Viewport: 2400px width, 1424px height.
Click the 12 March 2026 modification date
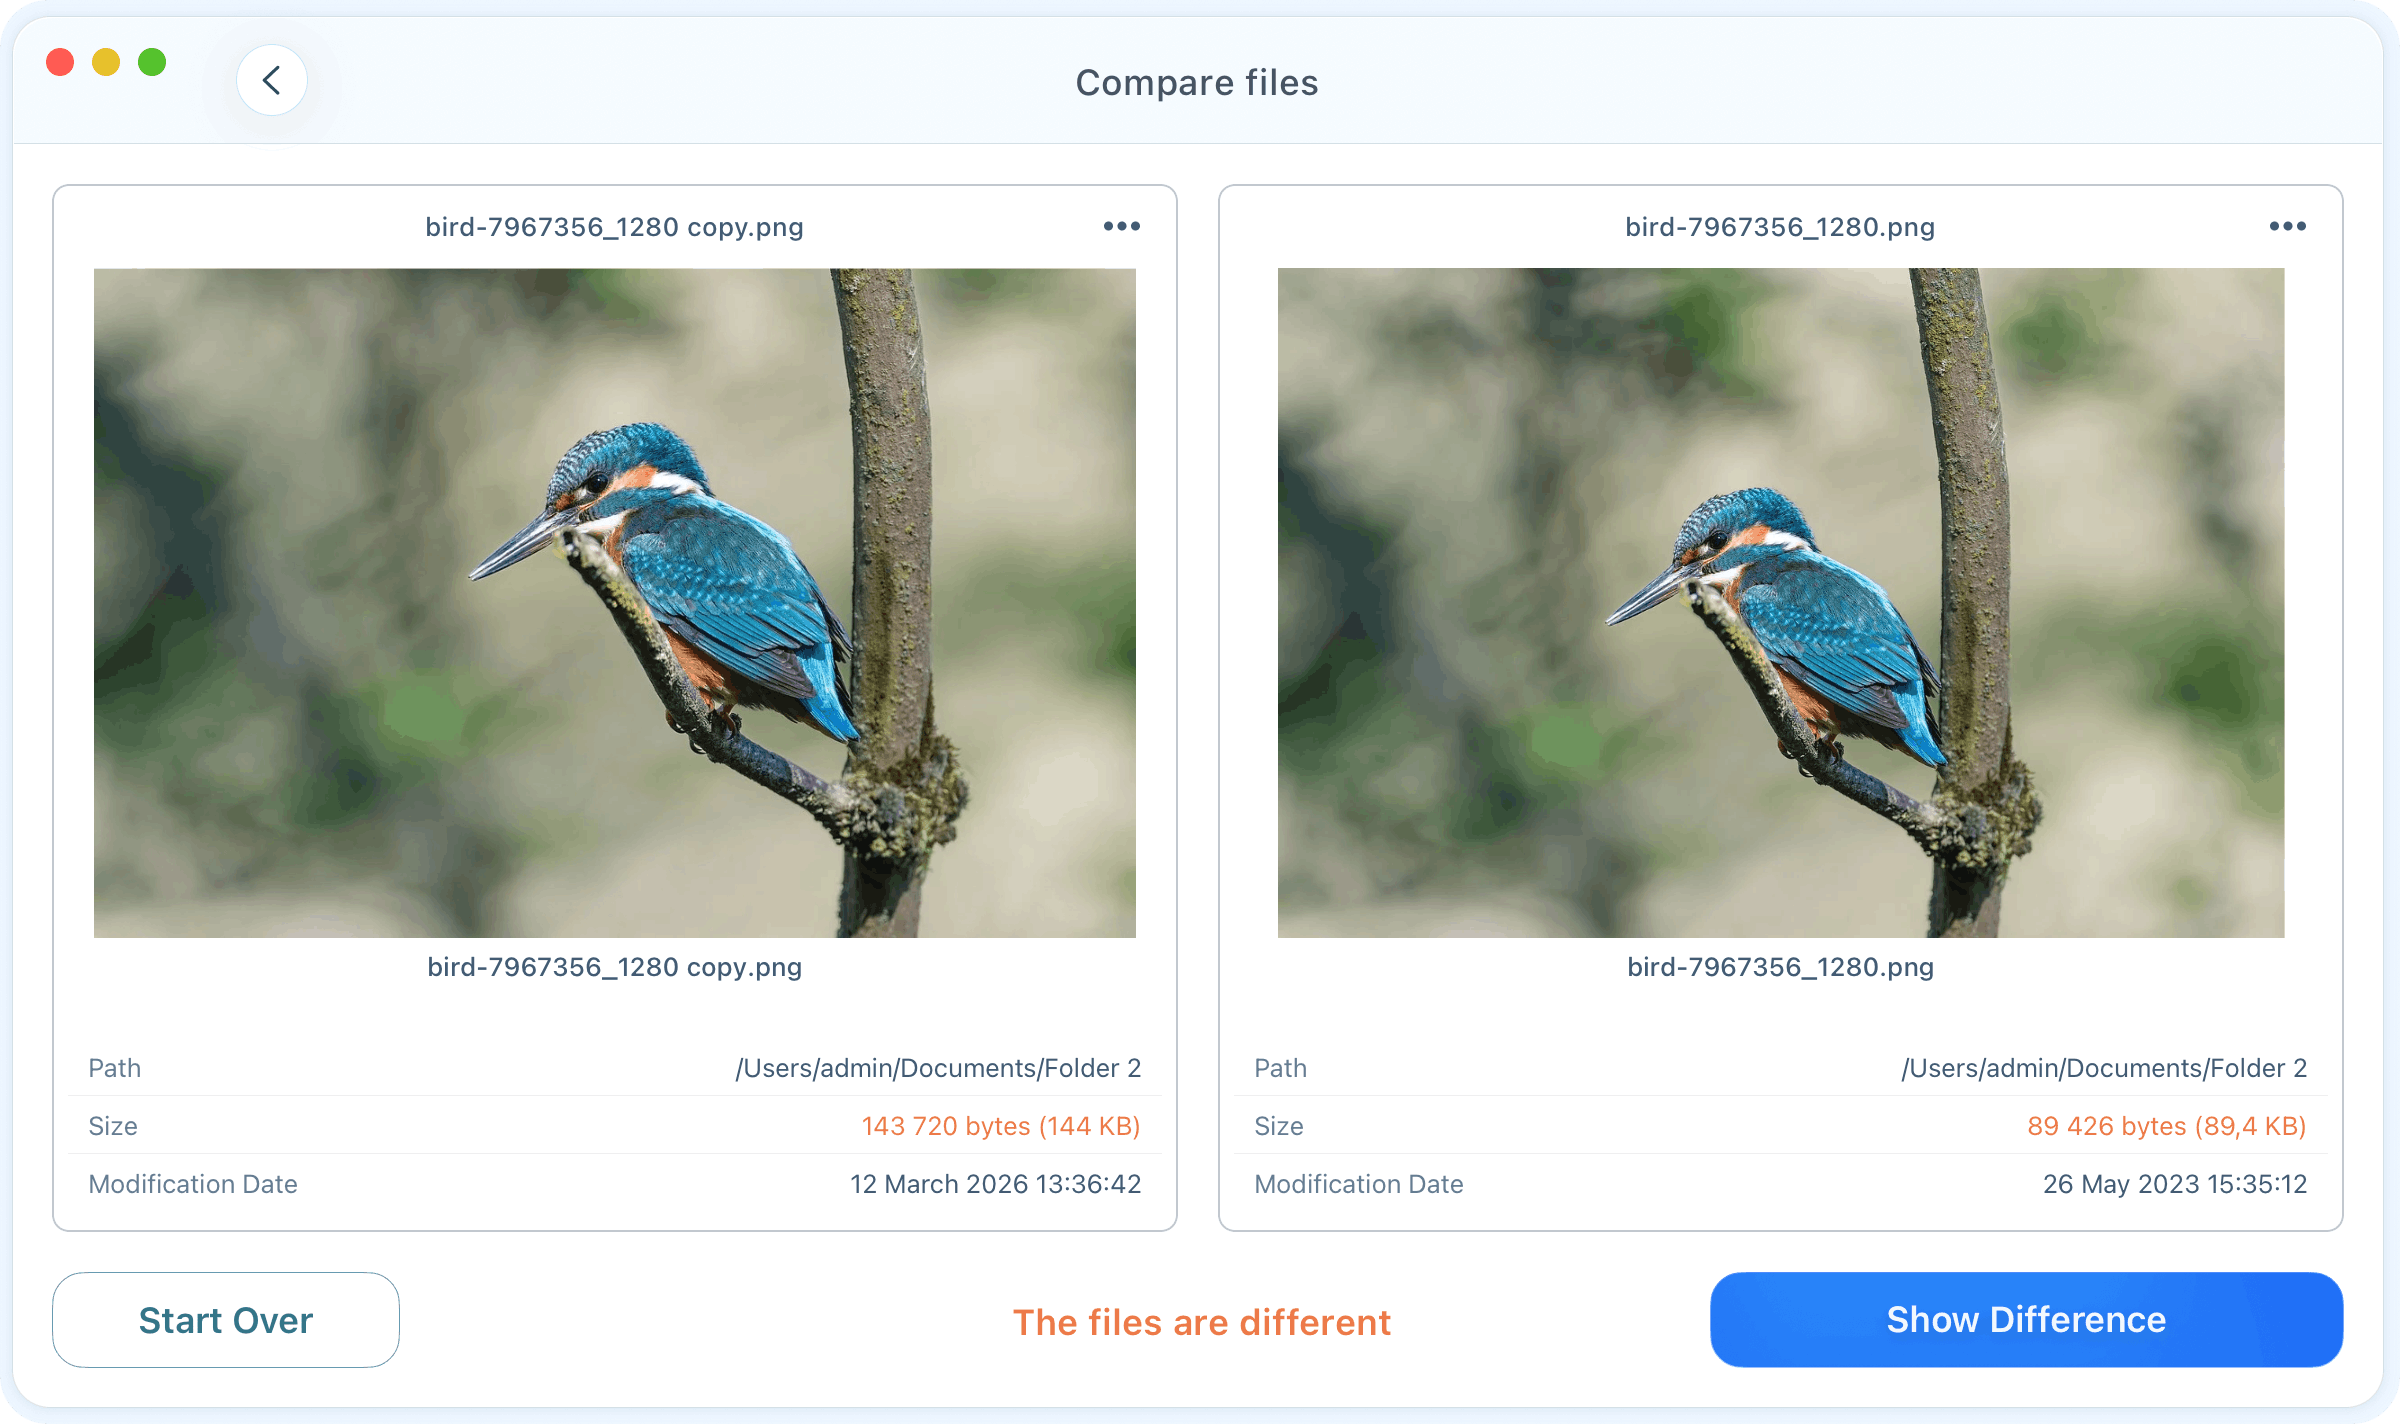coord(996,1184)
